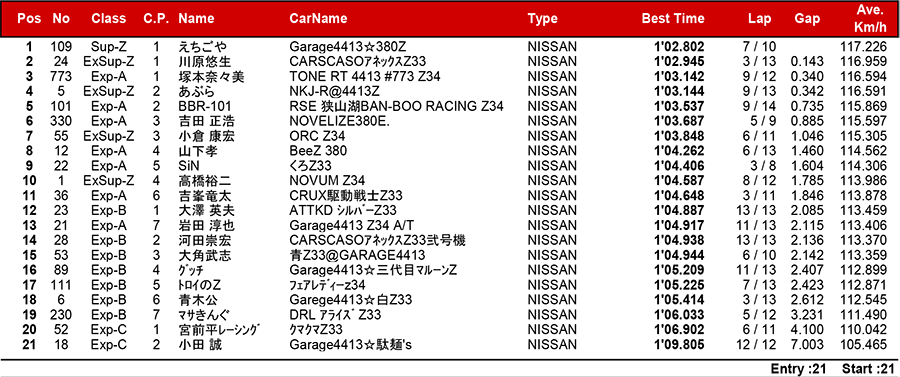
Task: Click the Best Time column header
Action: [673, 18]
